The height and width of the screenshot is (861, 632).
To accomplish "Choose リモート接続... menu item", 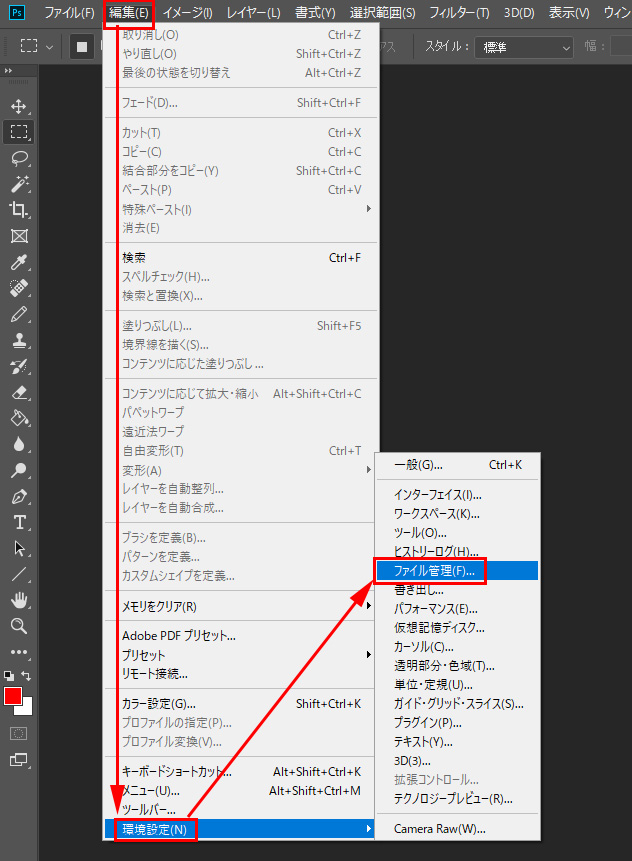I will 241,674.
